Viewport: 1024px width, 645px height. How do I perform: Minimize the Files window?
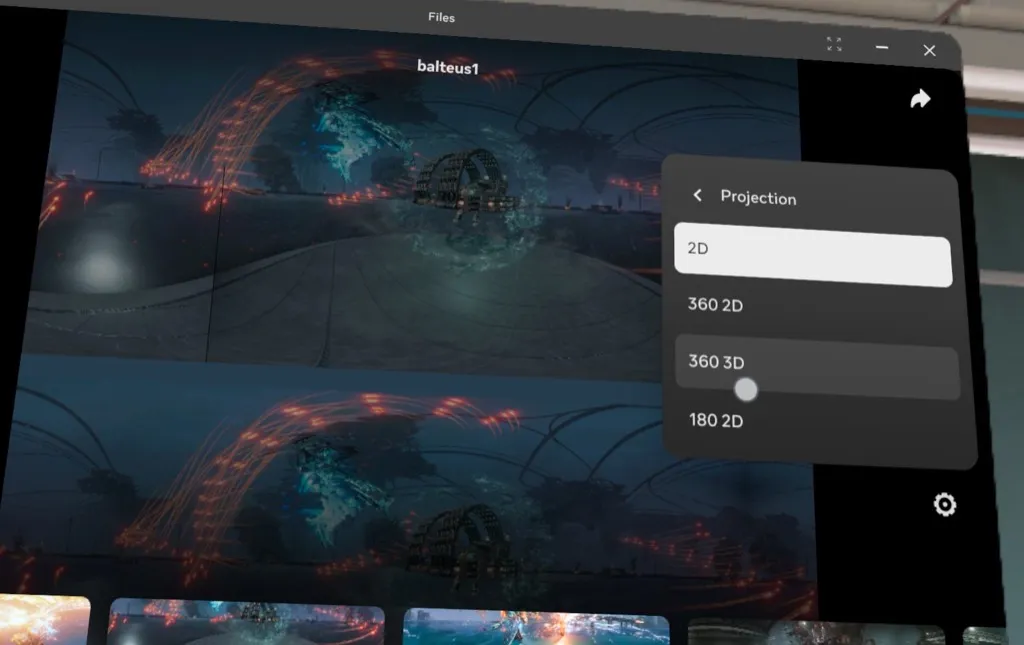882,47
